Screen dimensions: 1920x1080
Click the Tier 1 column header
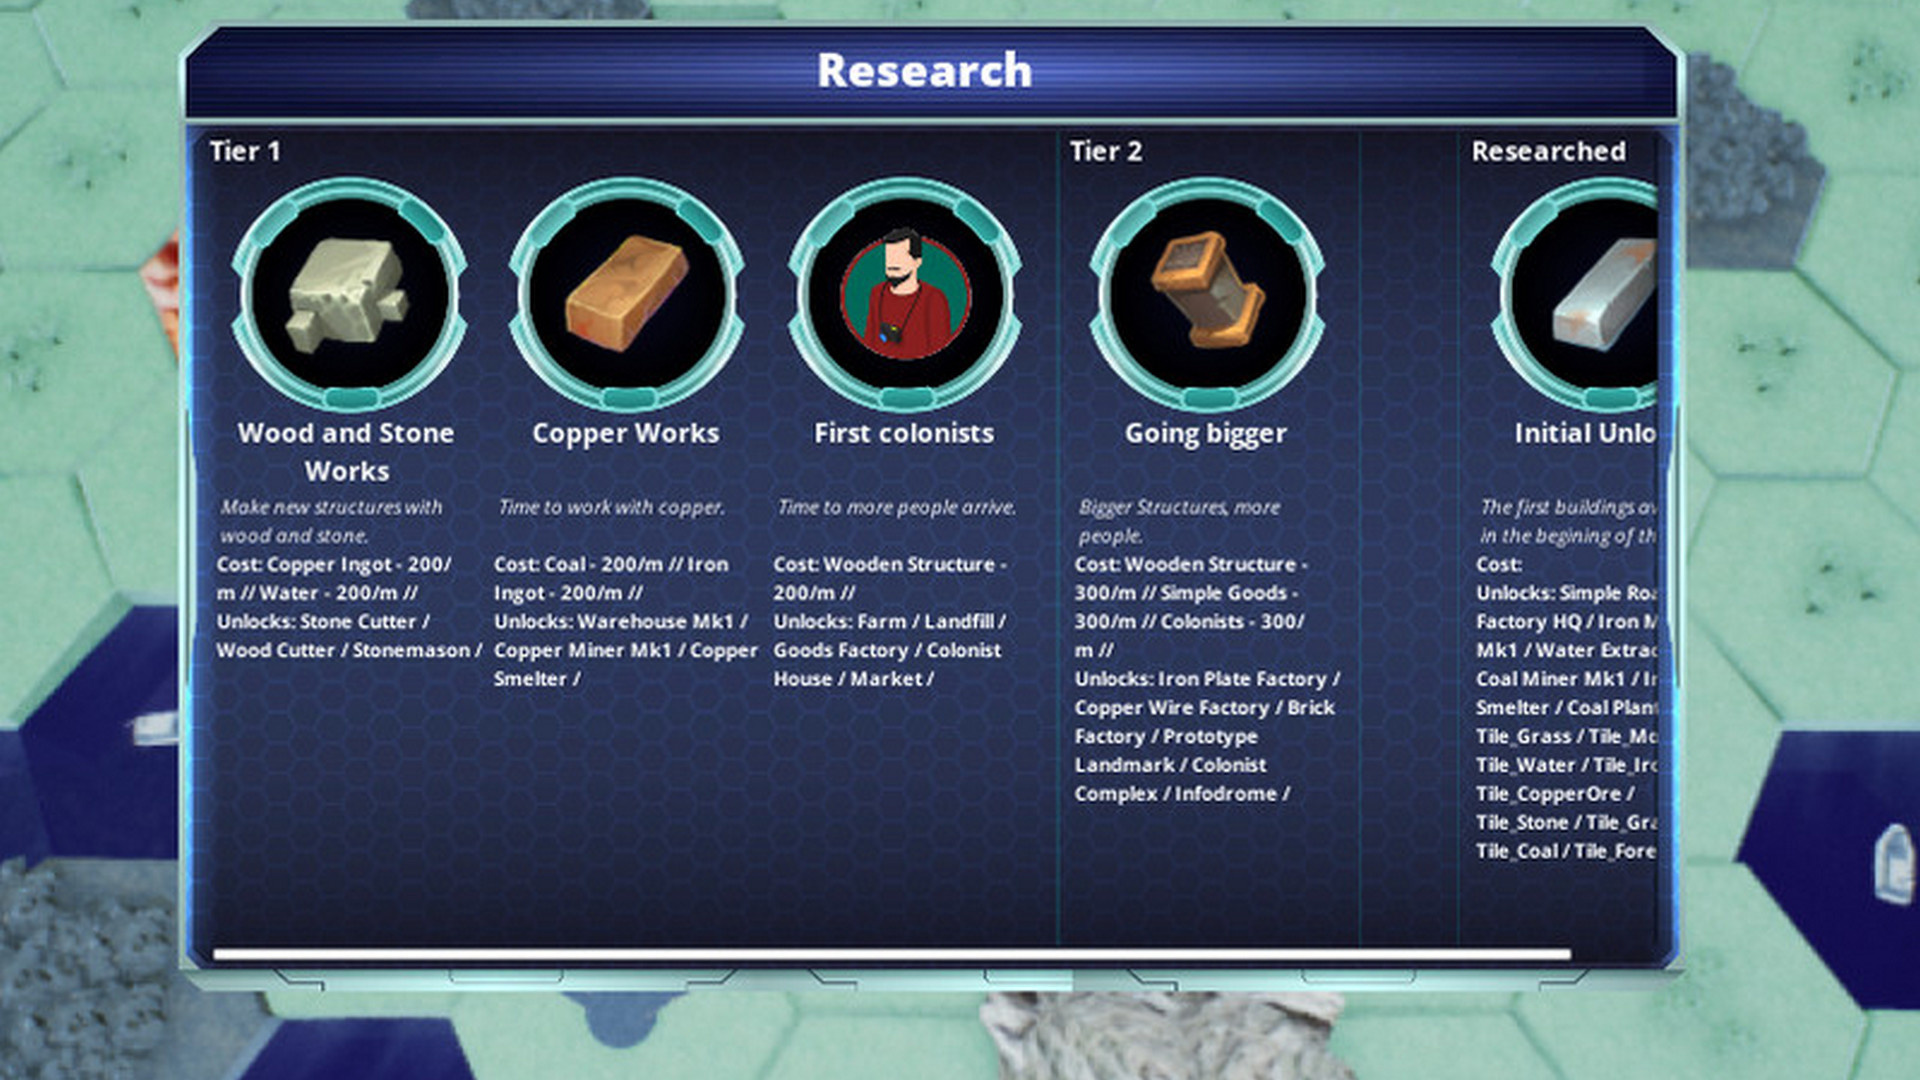coord(243,152)
